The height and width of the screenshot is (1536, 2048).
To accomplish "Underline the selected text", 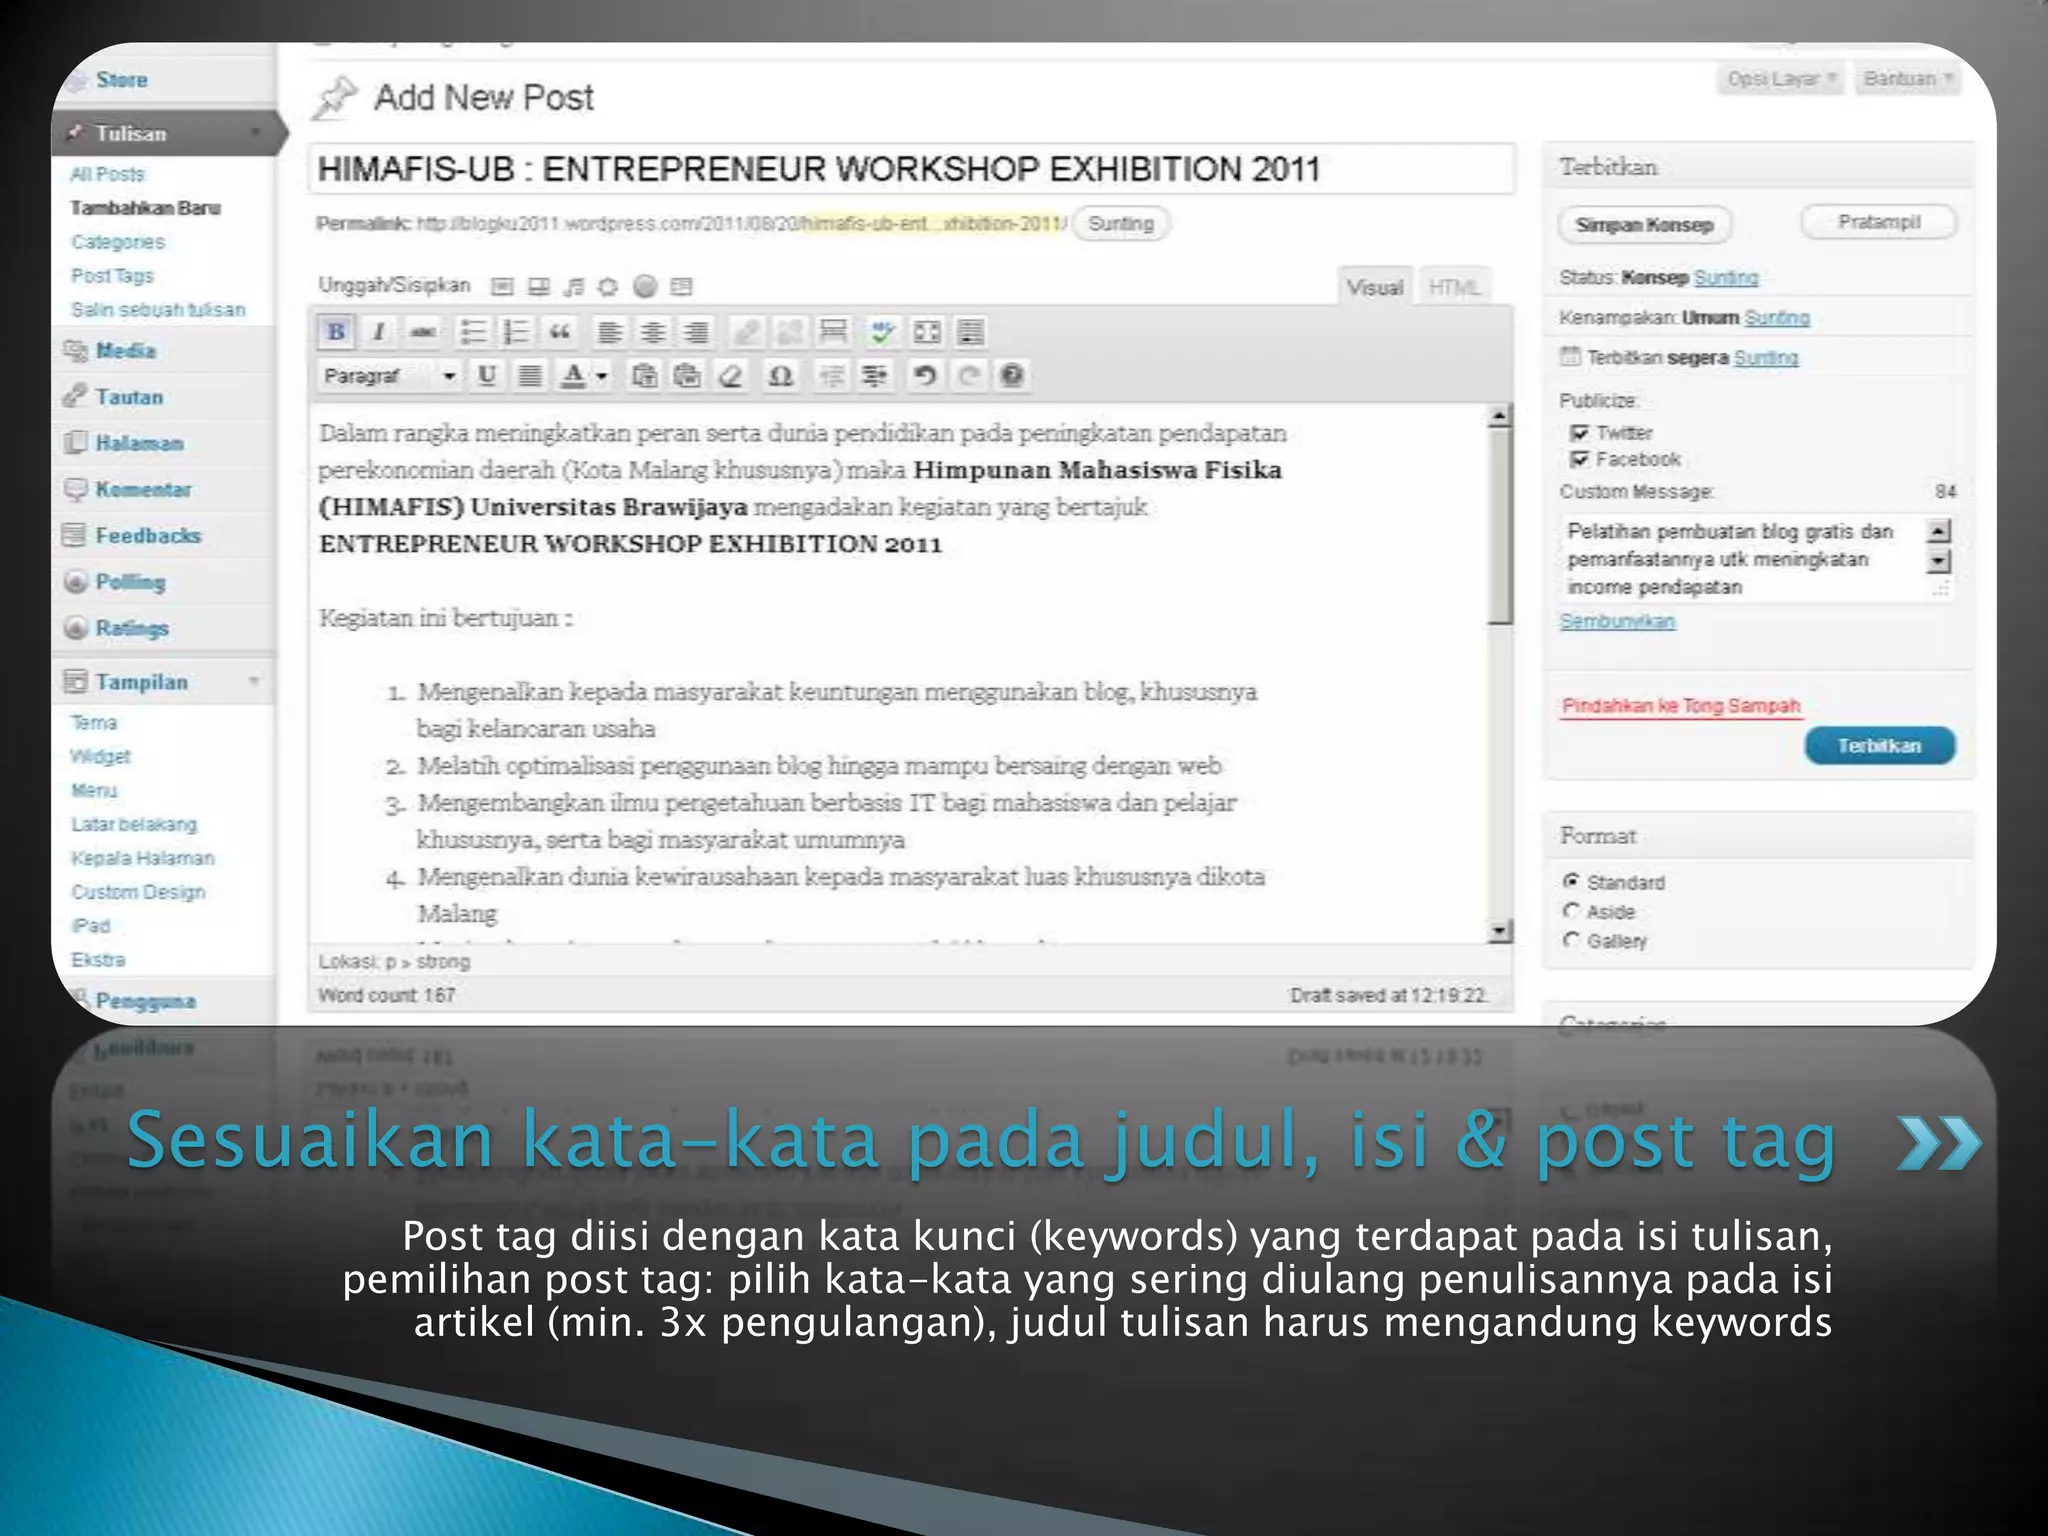I will 487,376.
